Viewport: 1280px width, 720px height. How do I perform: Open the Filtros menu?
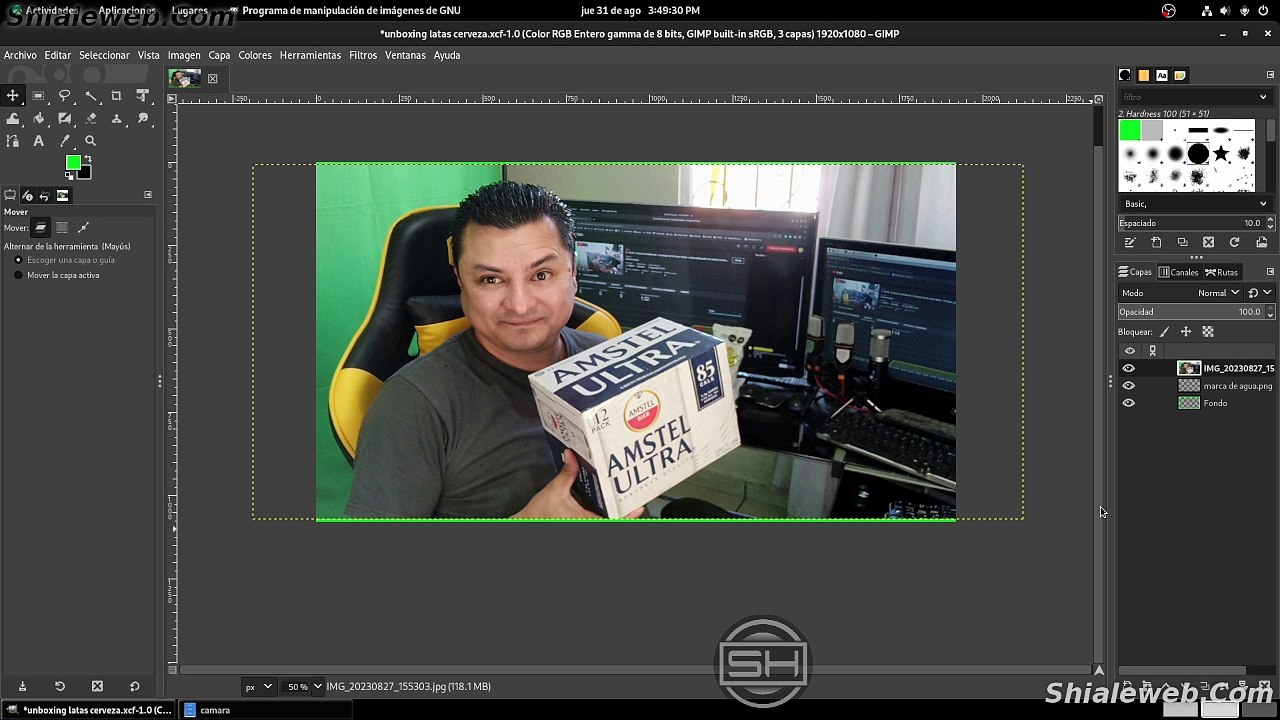(363, 55)
